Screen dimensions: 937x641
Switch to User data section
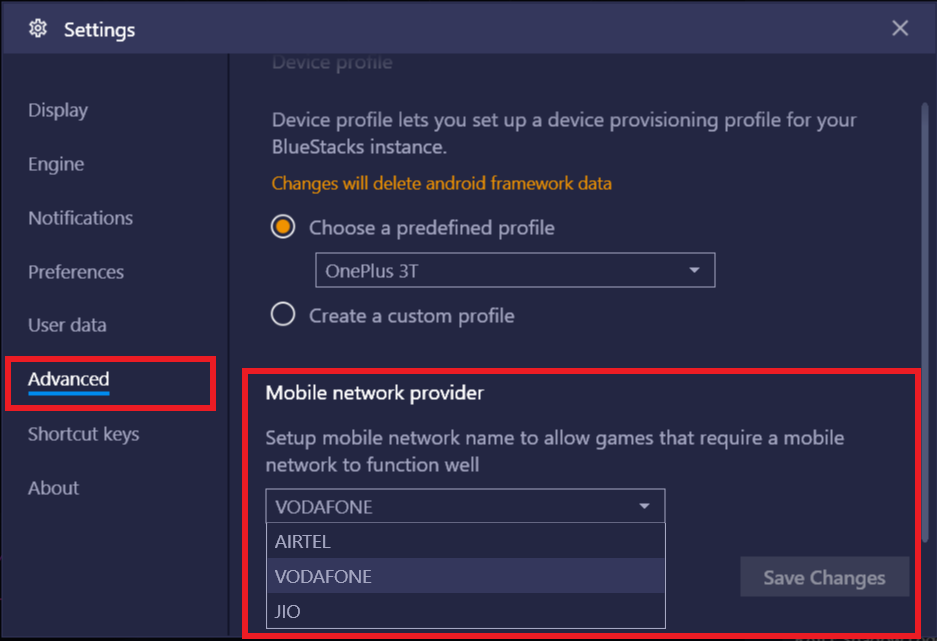[x=68, y=326]
